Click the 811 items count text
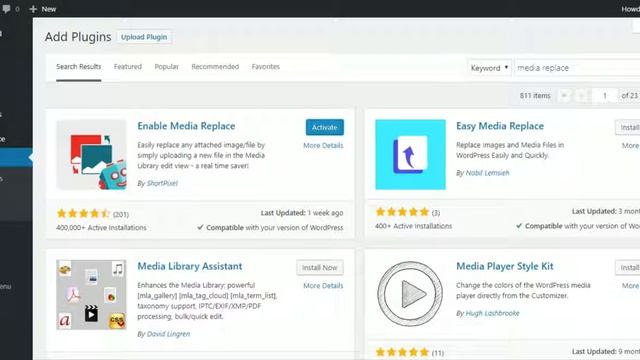The width and height of the screenshot is (640, 360). pyautogui.click(x=535, y=96)
